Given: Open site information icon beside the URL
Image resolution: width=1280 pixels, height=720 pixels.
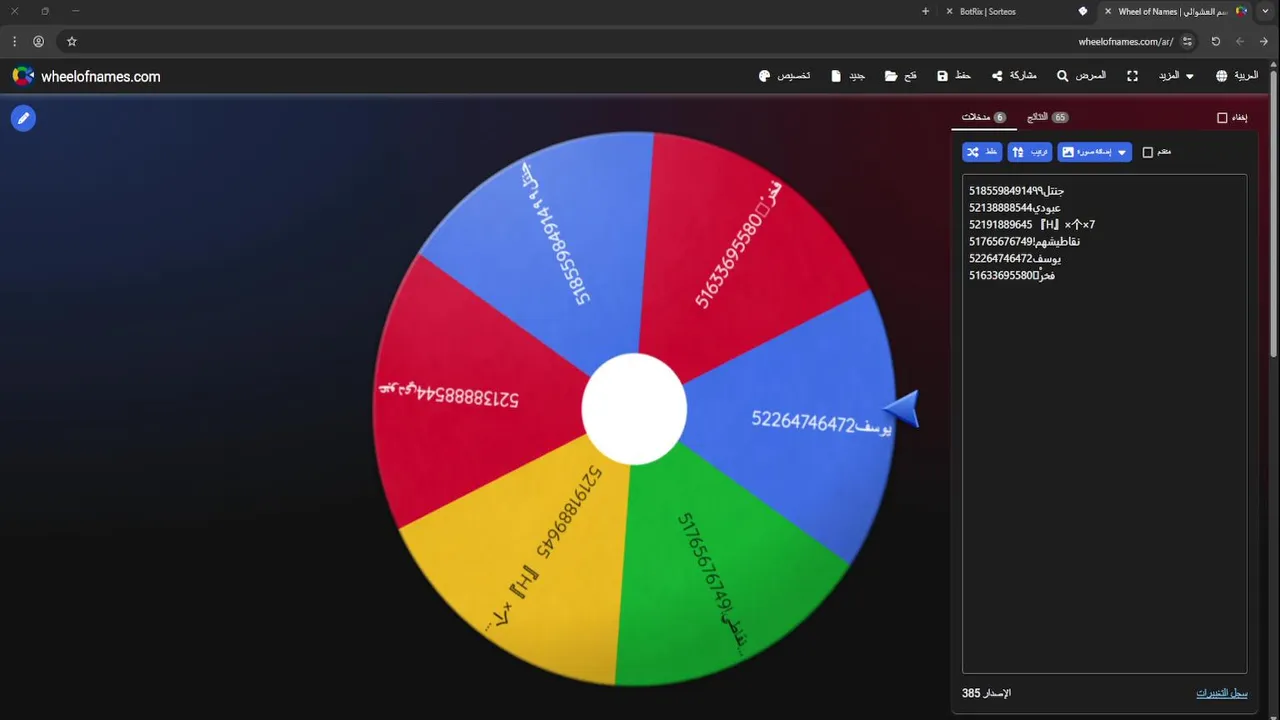Looking at the screenshot, I should click(1188, 41).
